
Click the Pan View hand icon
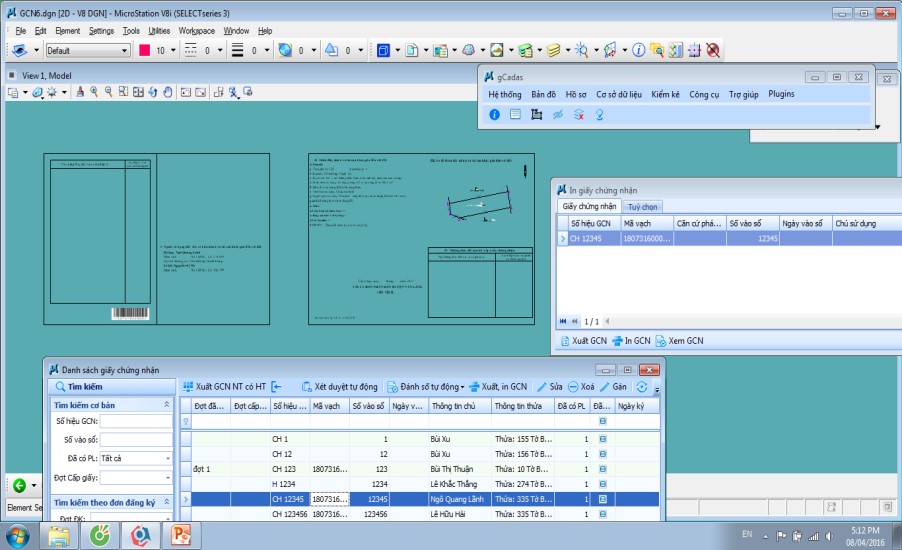168,92
